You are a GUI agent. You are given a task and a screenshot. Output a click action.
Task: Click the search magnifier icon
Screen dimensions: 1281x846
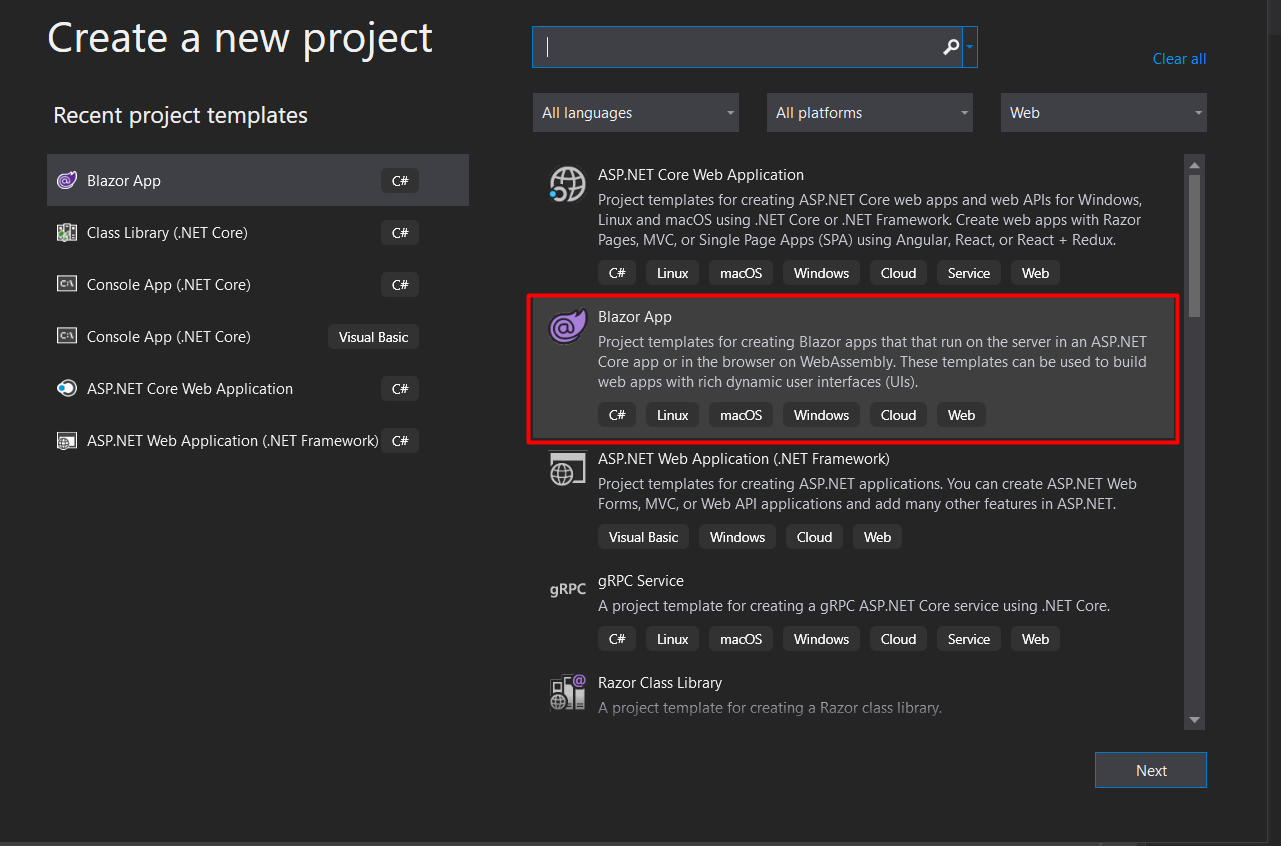(x=950, y=46)
